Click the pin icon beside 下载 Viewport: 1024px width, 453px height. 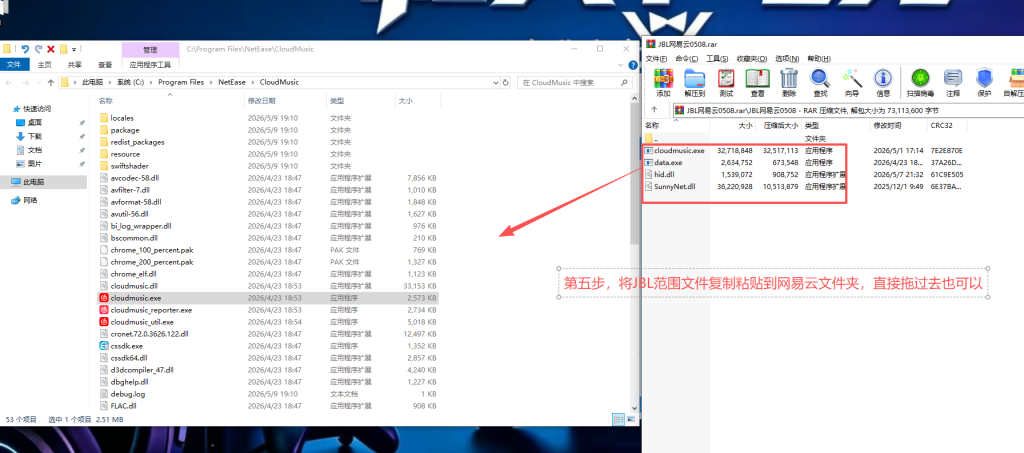tap(82, 136)
